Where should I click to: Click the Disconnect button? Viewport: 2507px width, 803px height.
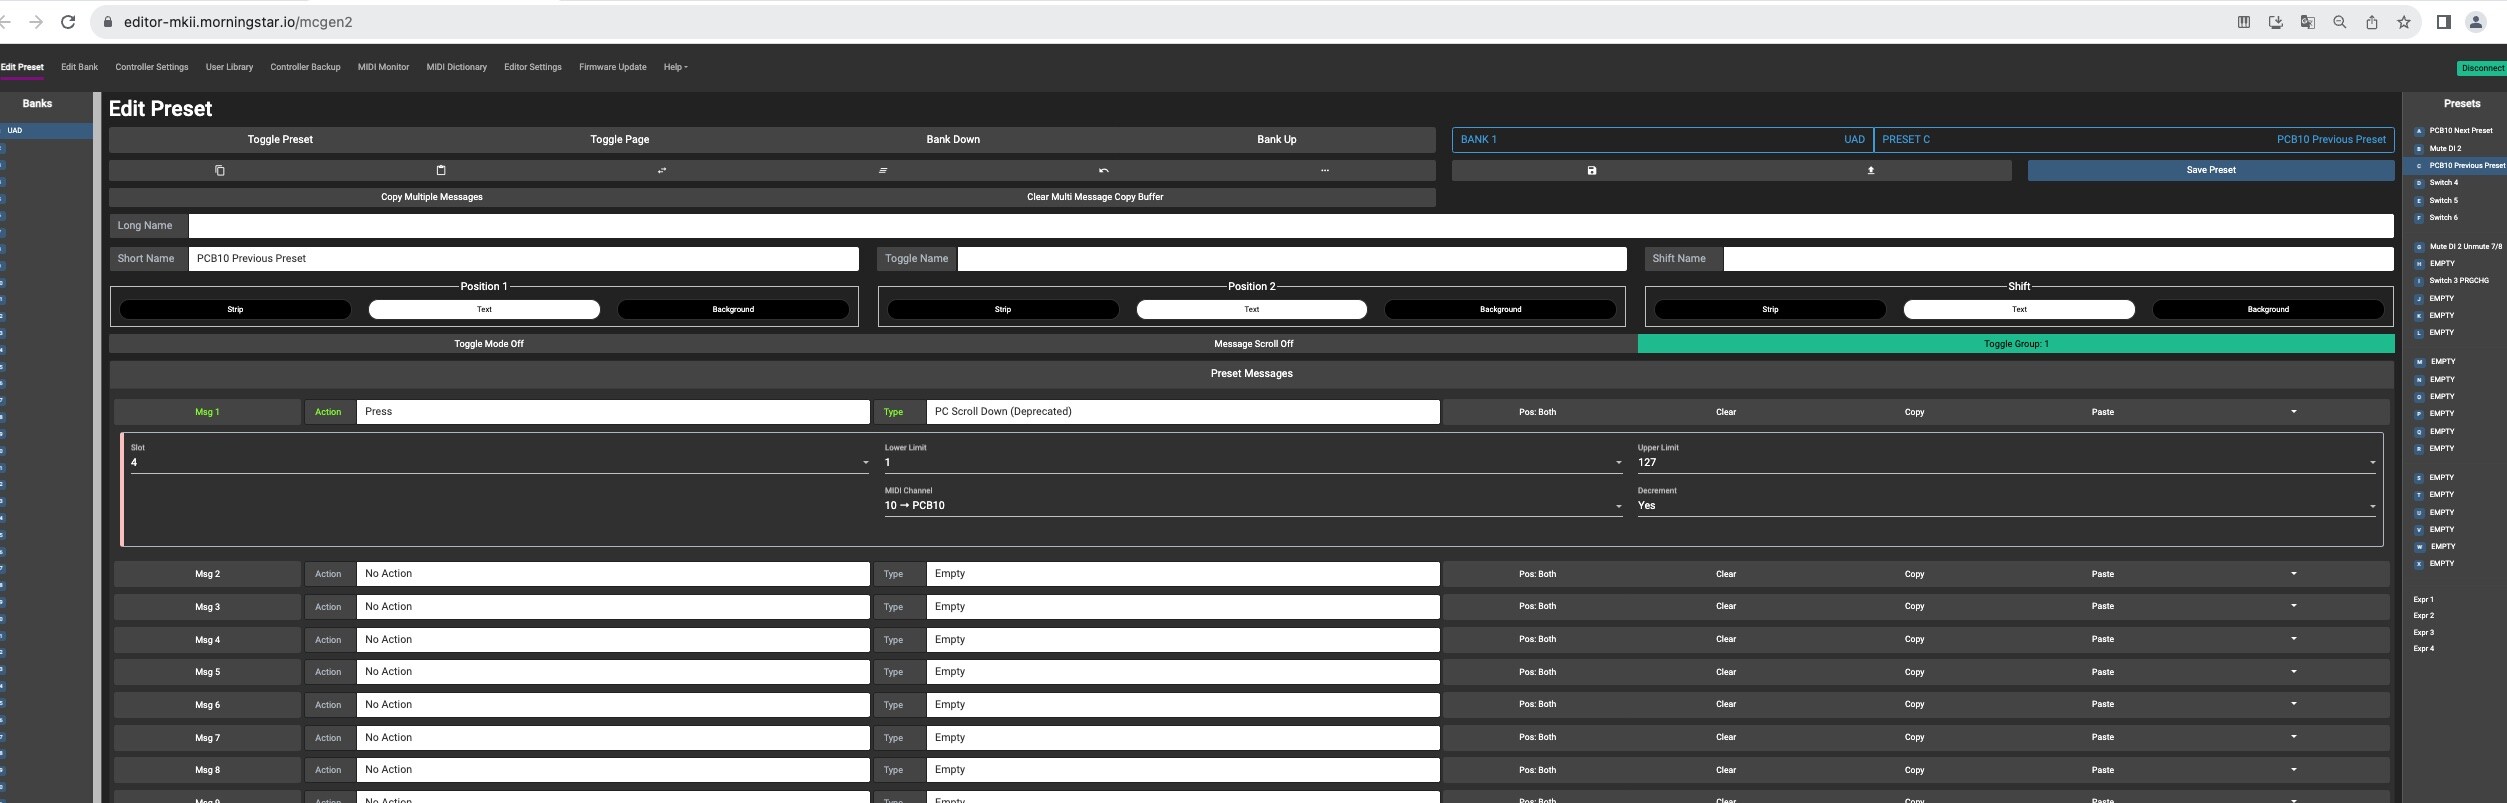pyautogui.click(x=2483, y=68)
